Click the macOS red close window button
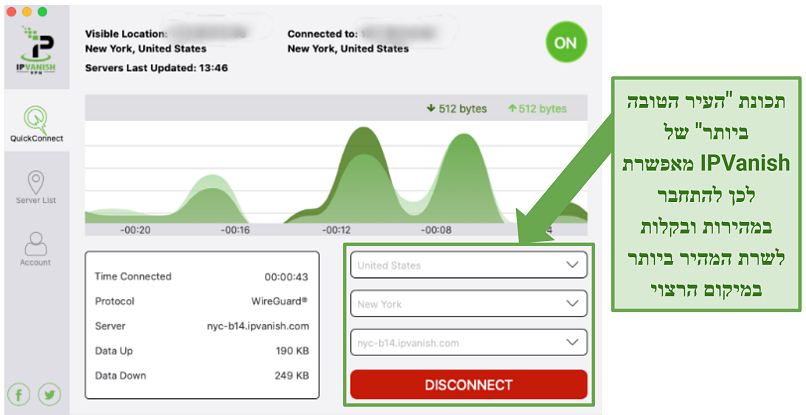The width and height of the screenshot is (806, 415). click(x=11, y=11)
